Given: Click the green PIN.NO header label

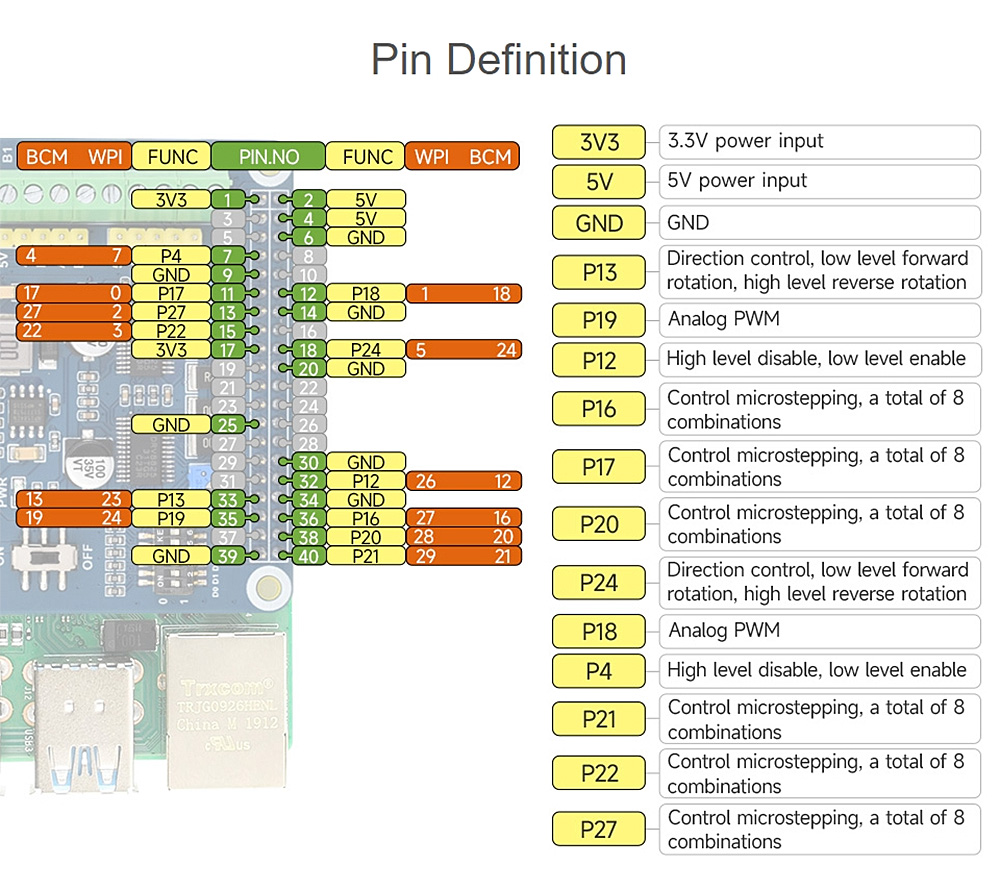Looking at the screenshot, I should pyautogui.click(x=268, y=156).
